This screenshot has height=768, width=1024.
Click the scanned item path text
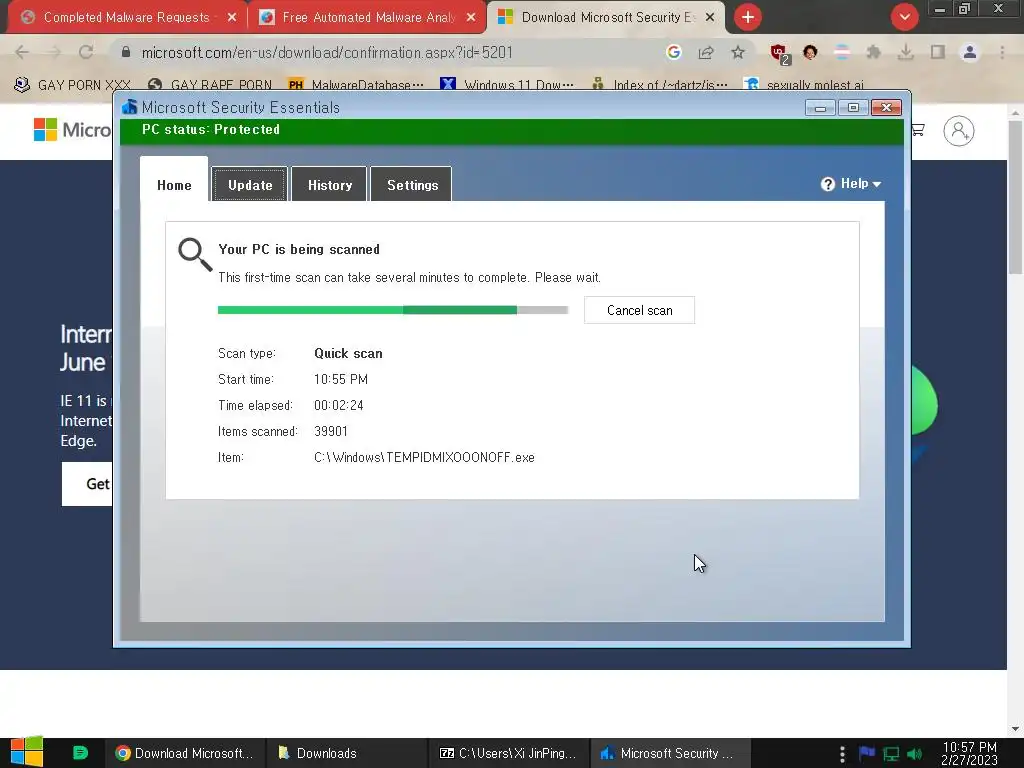pyautogui.click(x=424, y=457)
